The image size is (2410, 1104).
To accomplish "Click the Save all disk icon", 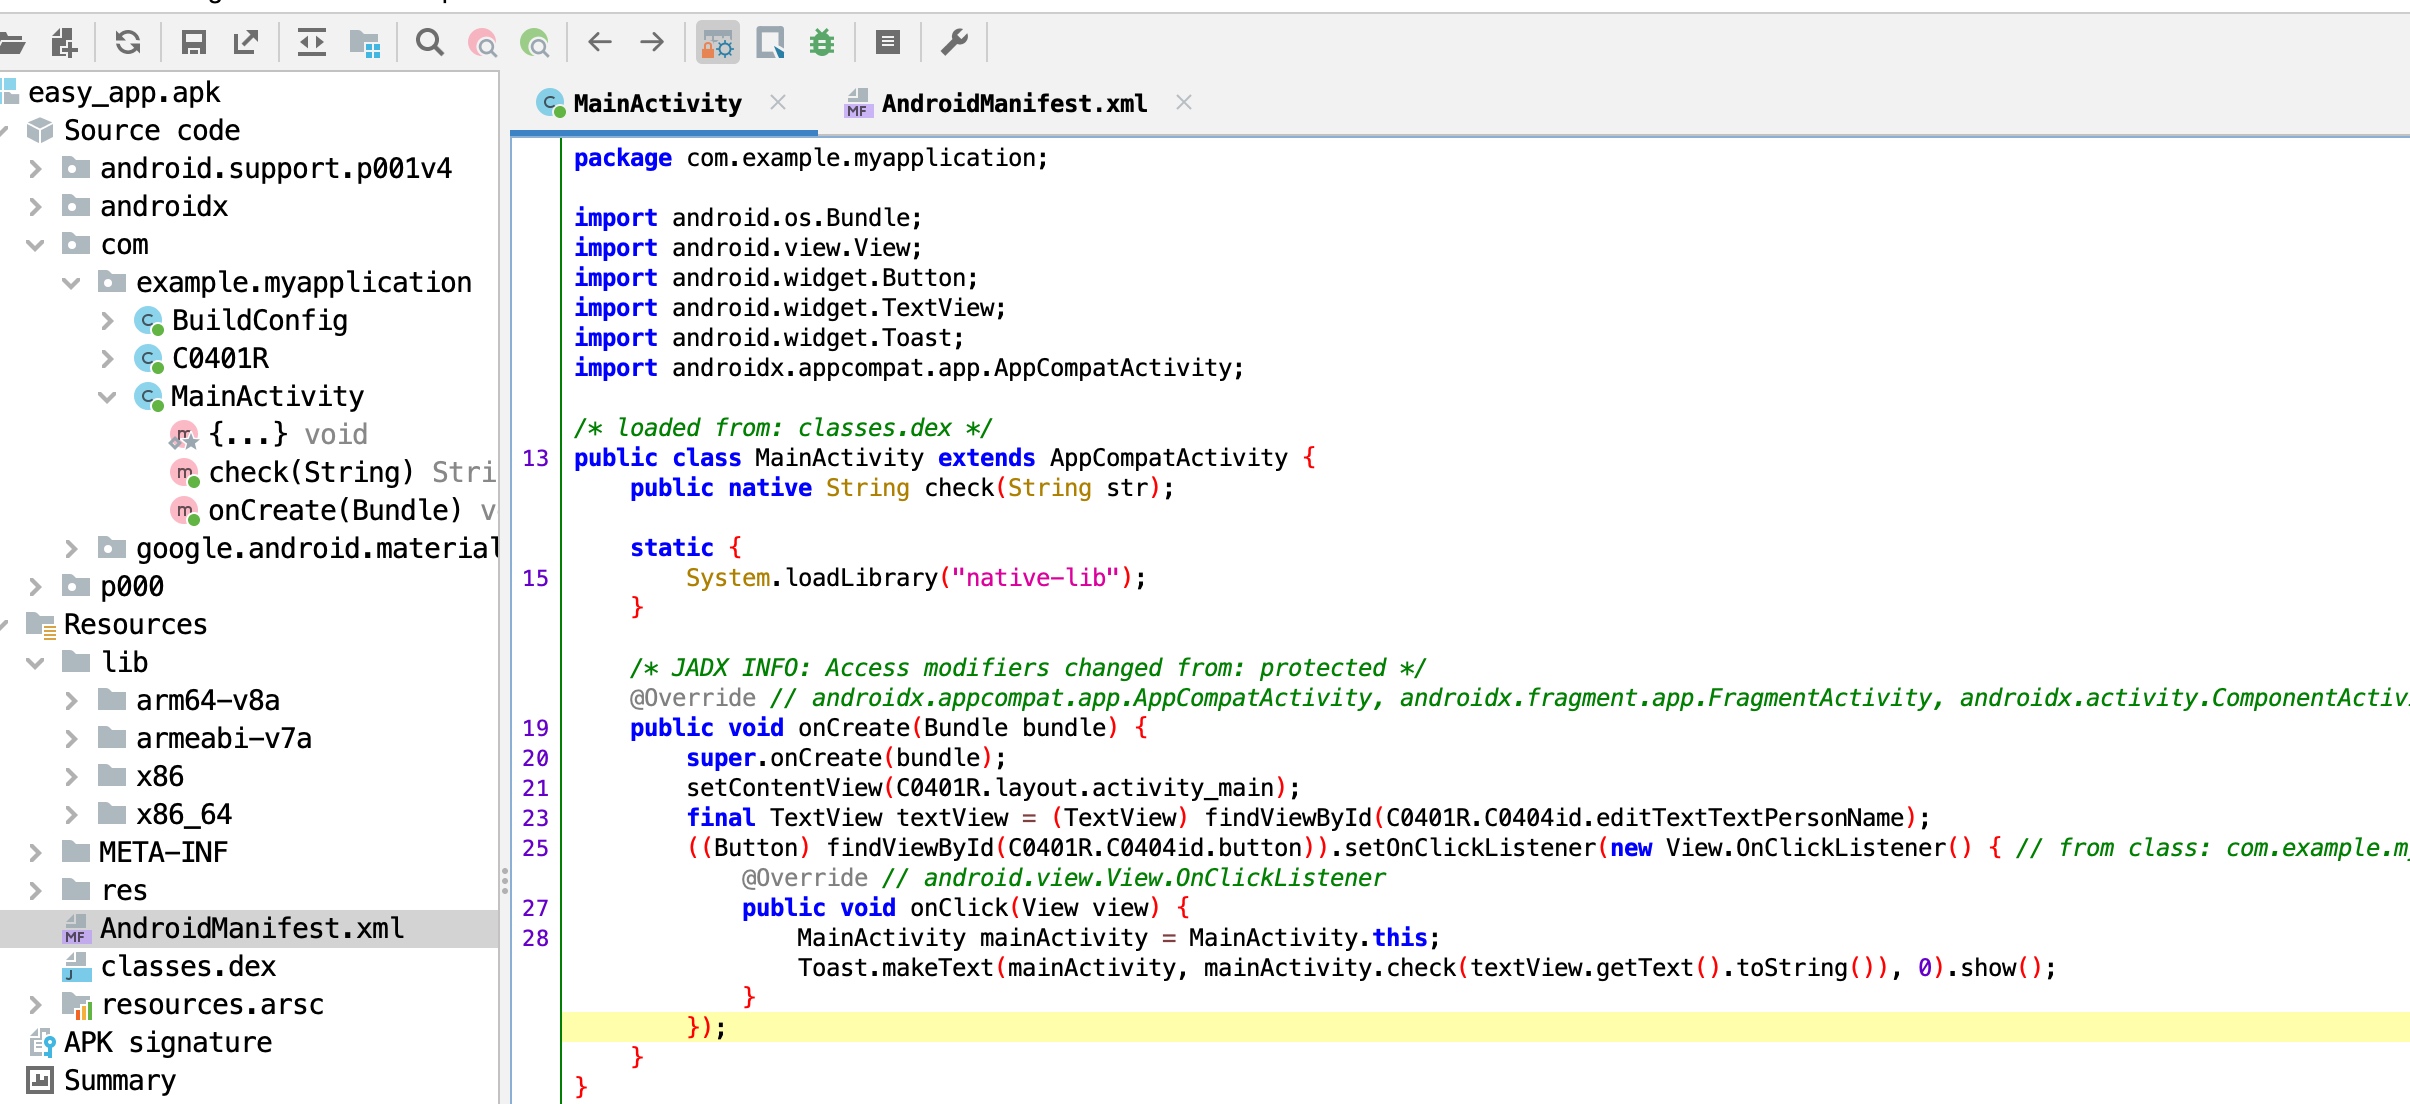I will coord(193,42).
